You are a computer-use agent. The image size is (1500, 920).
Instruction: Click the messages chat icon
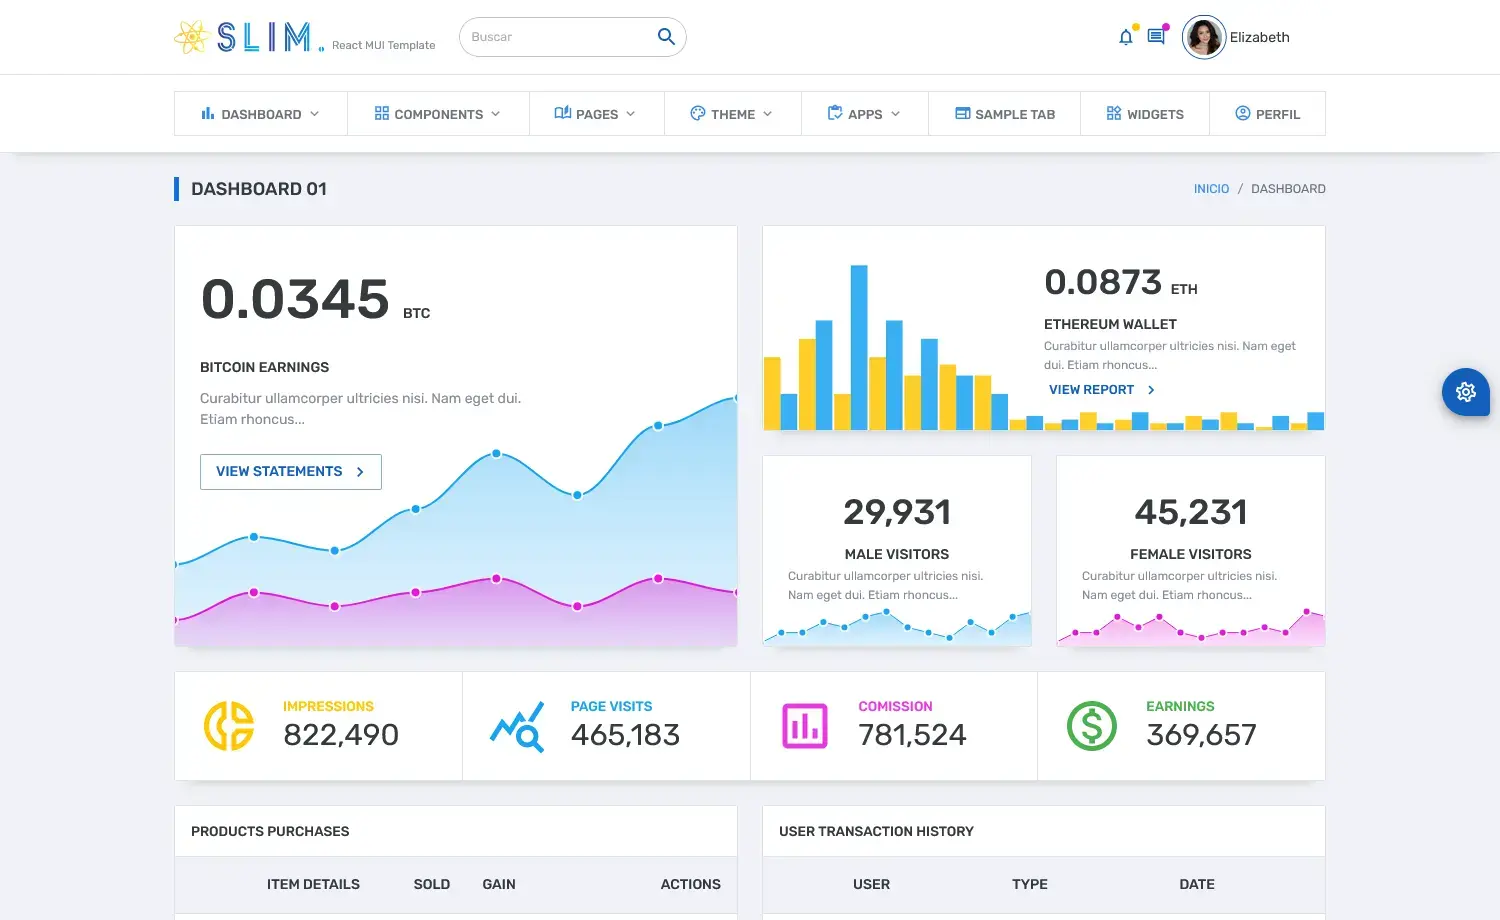tap(1157, 36)
